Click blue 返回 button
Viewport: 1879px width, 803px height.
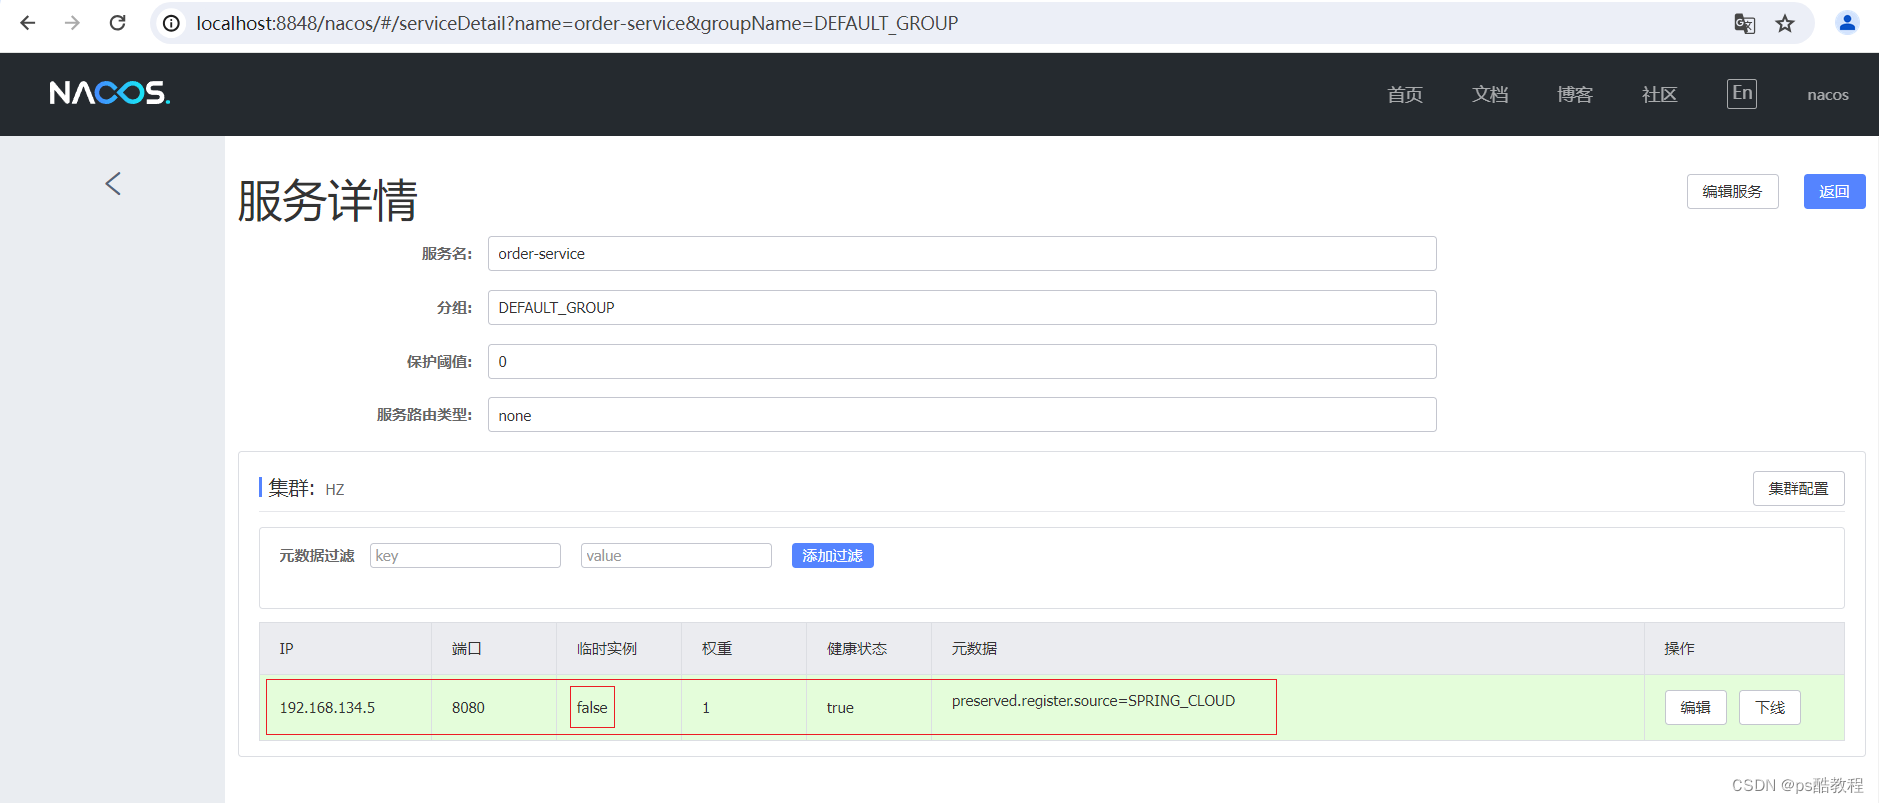1834,191
